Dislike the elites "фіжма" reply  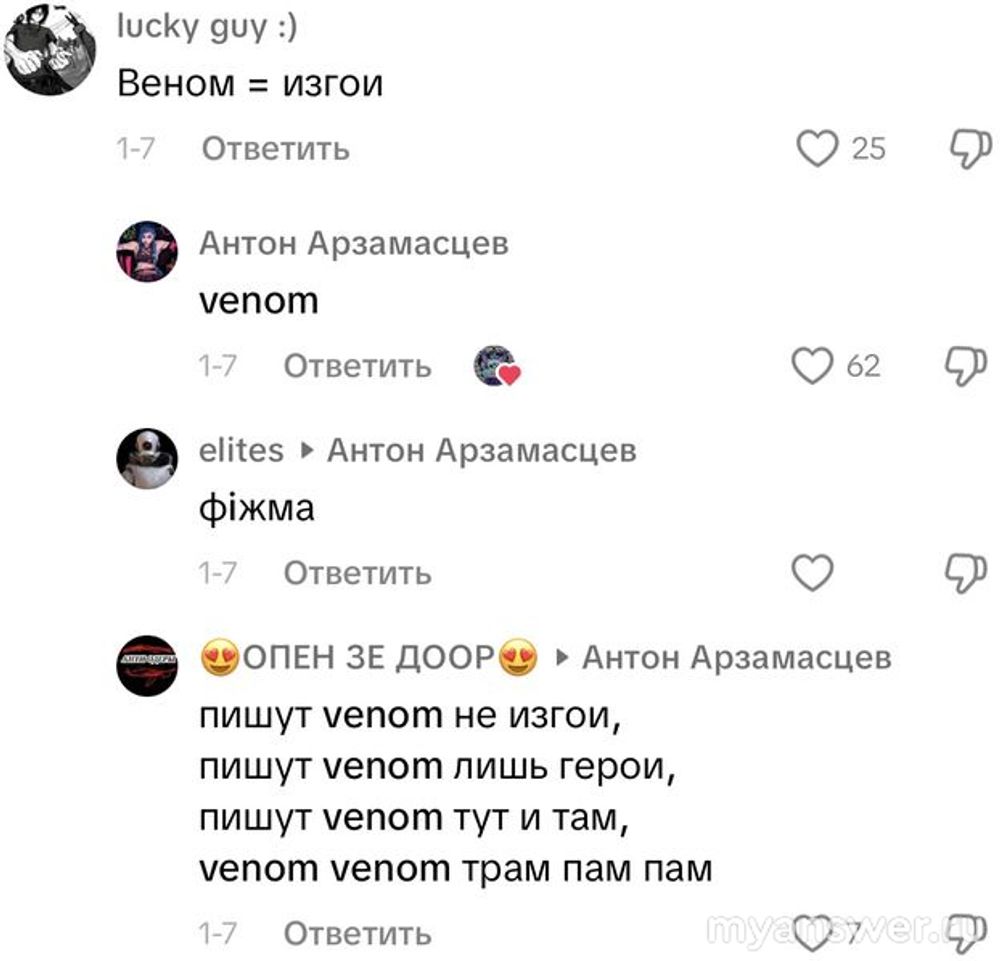click(966, 573)
